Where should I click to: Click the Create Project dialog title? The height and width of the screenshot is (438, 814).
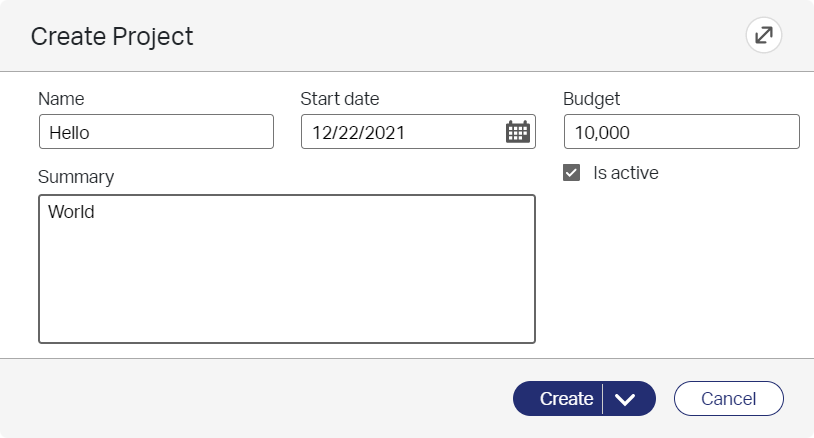point(112,37)
